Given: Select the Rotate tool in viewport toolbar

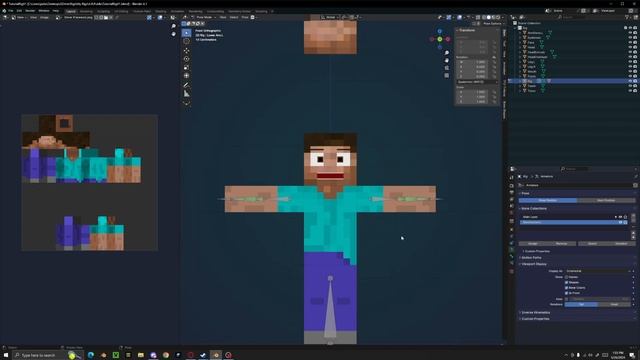Looking at the screenshot, I should [187, 59].
